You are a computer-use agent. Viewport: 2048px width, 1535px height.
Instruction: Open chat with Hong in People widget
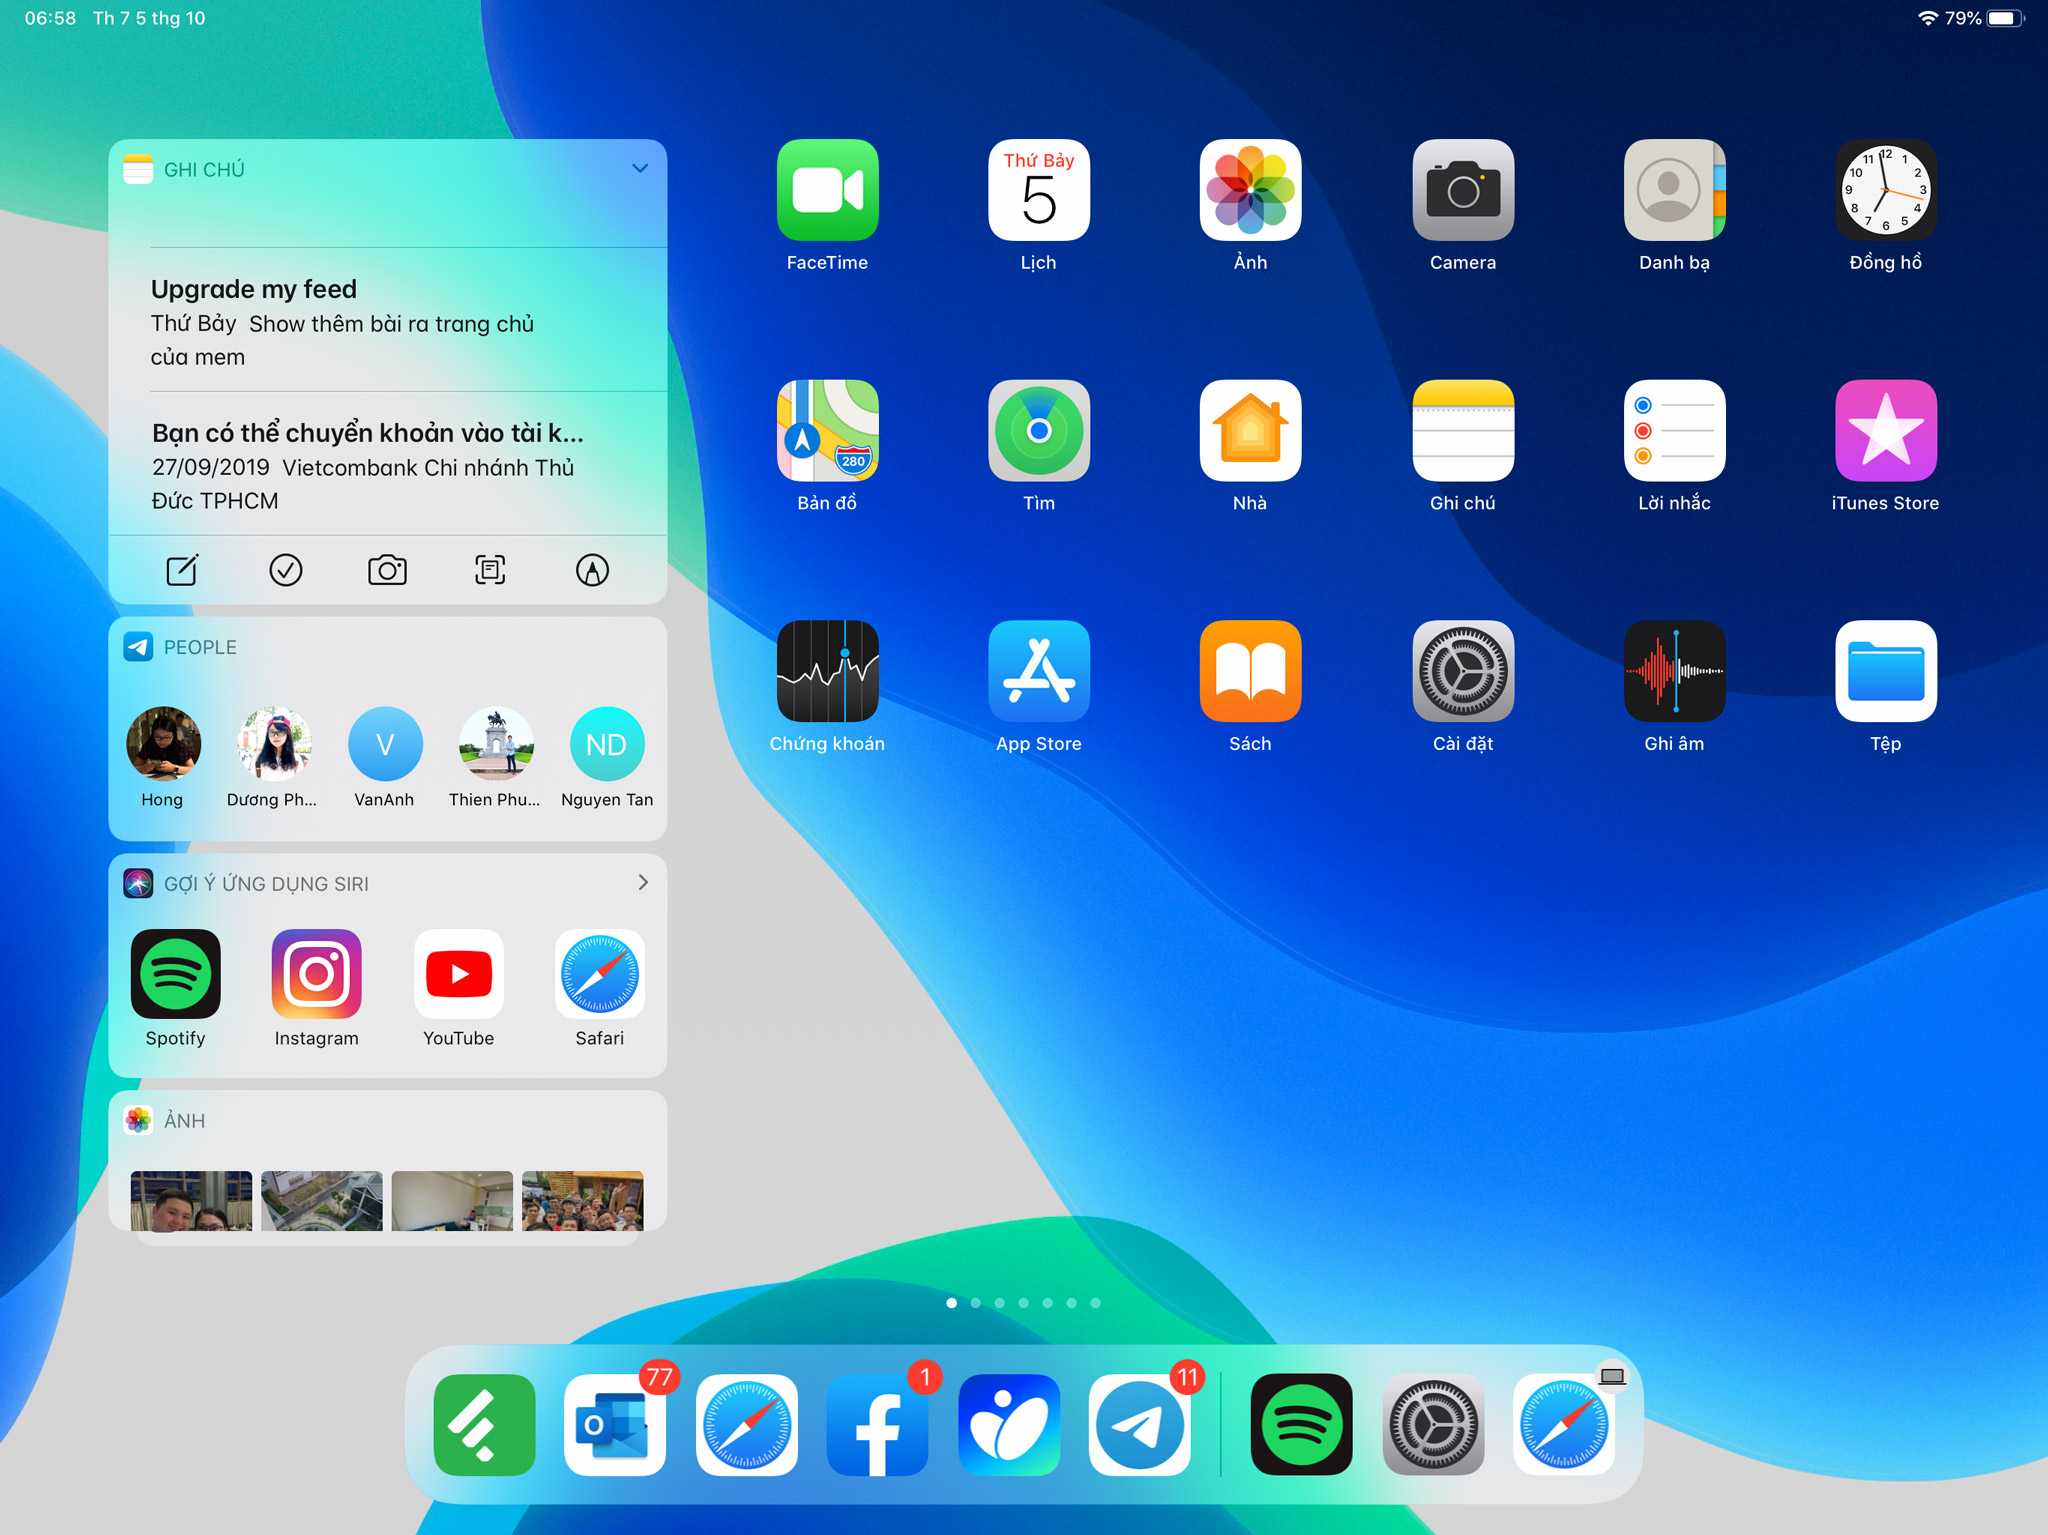(x=162, y=757)
